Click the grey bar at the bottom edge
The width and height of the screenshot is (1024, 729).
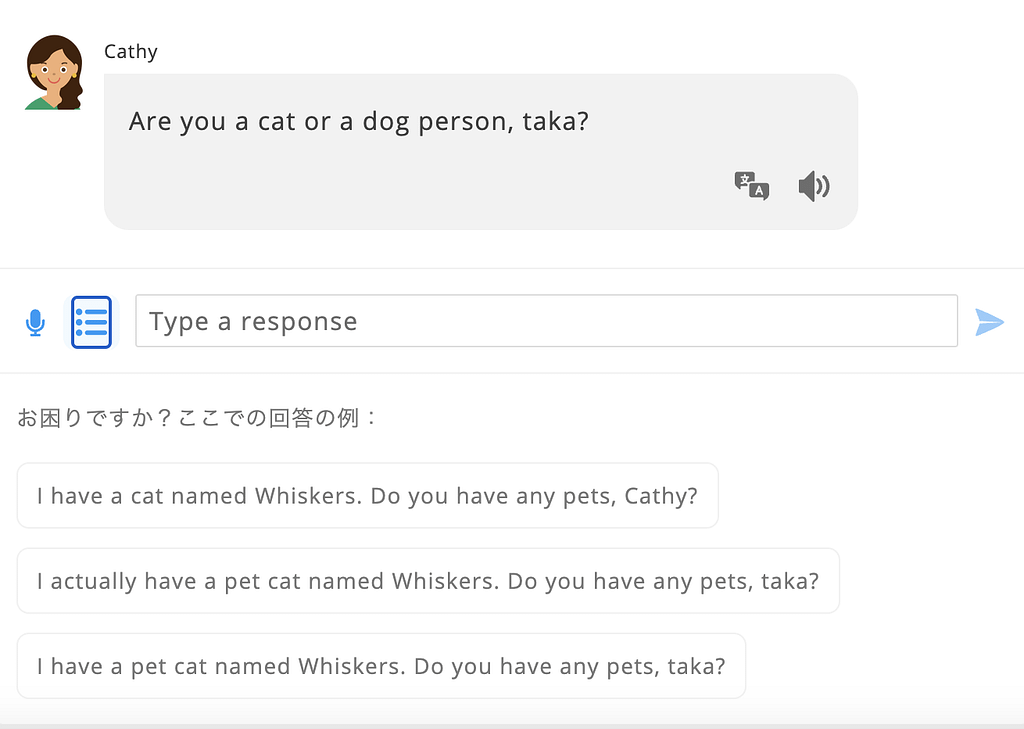(x=512, y=725)
